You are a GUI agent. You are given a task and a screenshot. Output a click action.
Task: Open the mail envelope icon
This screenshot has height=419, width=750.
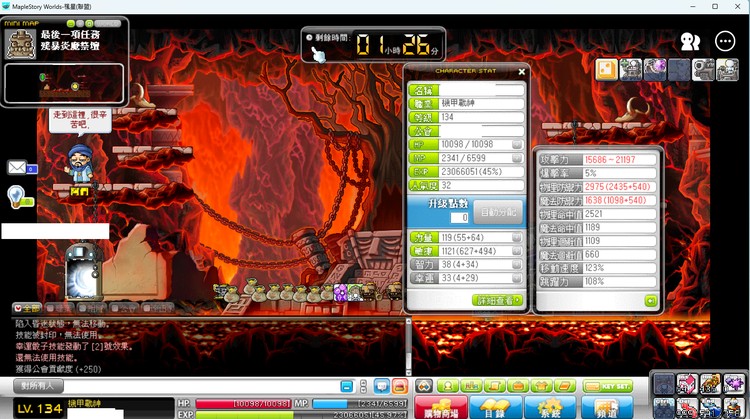(17, 167)
